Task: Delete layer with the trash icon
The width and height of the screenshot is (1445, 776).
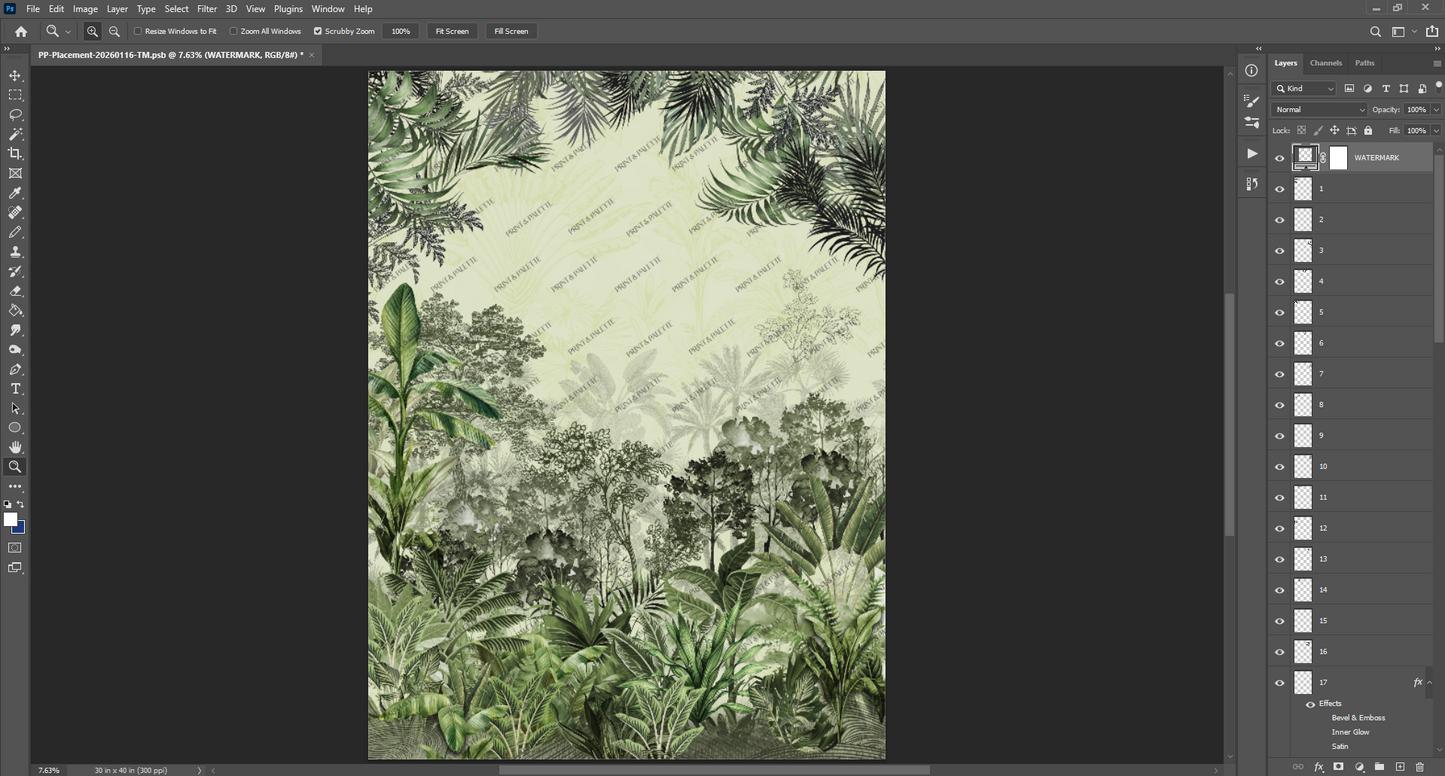Action: (x=1420, y=767)
